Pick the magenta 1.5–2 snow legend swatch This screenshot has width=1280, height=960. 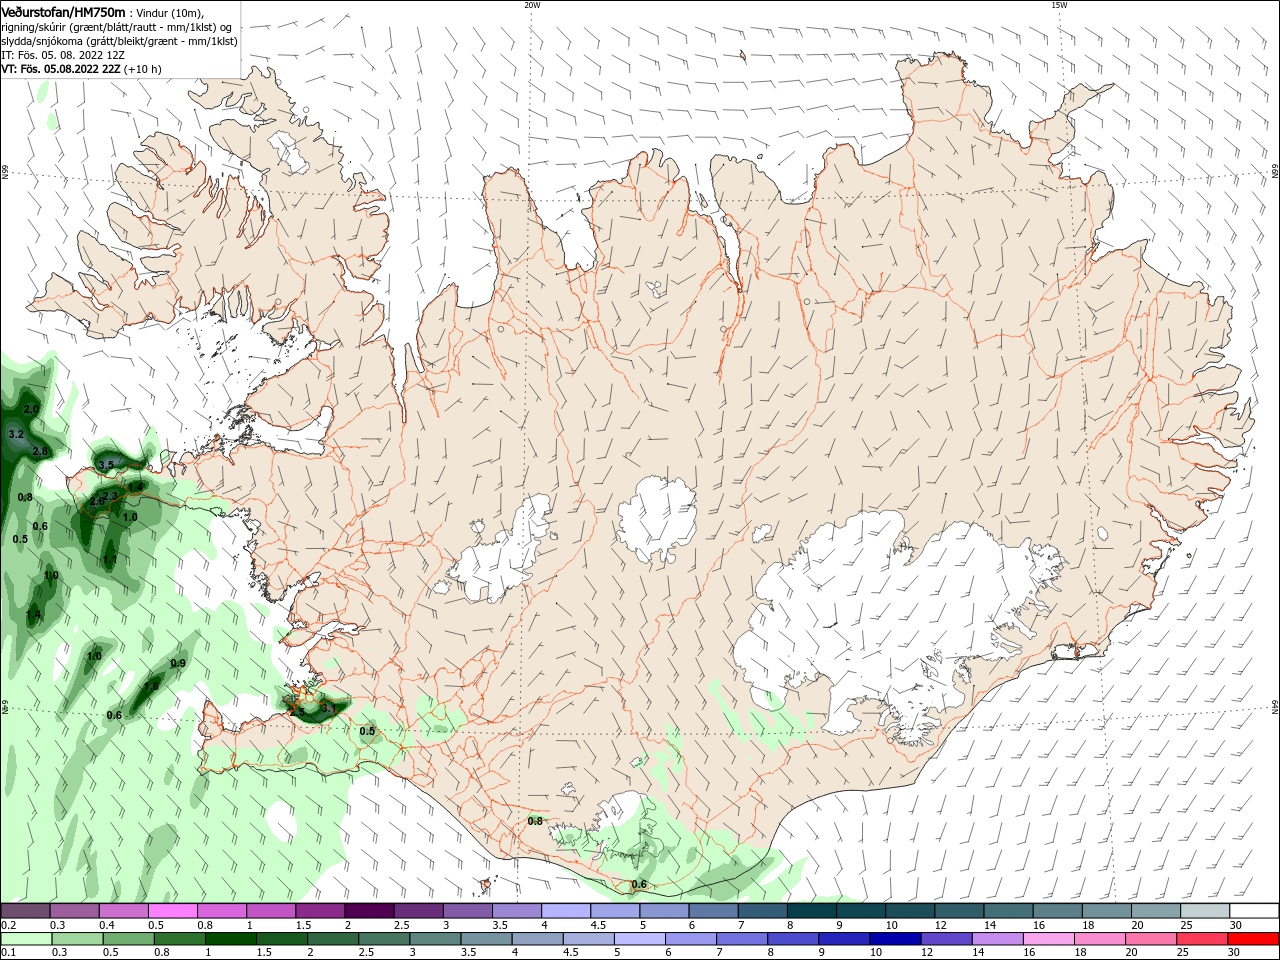[x=320, y=911]
